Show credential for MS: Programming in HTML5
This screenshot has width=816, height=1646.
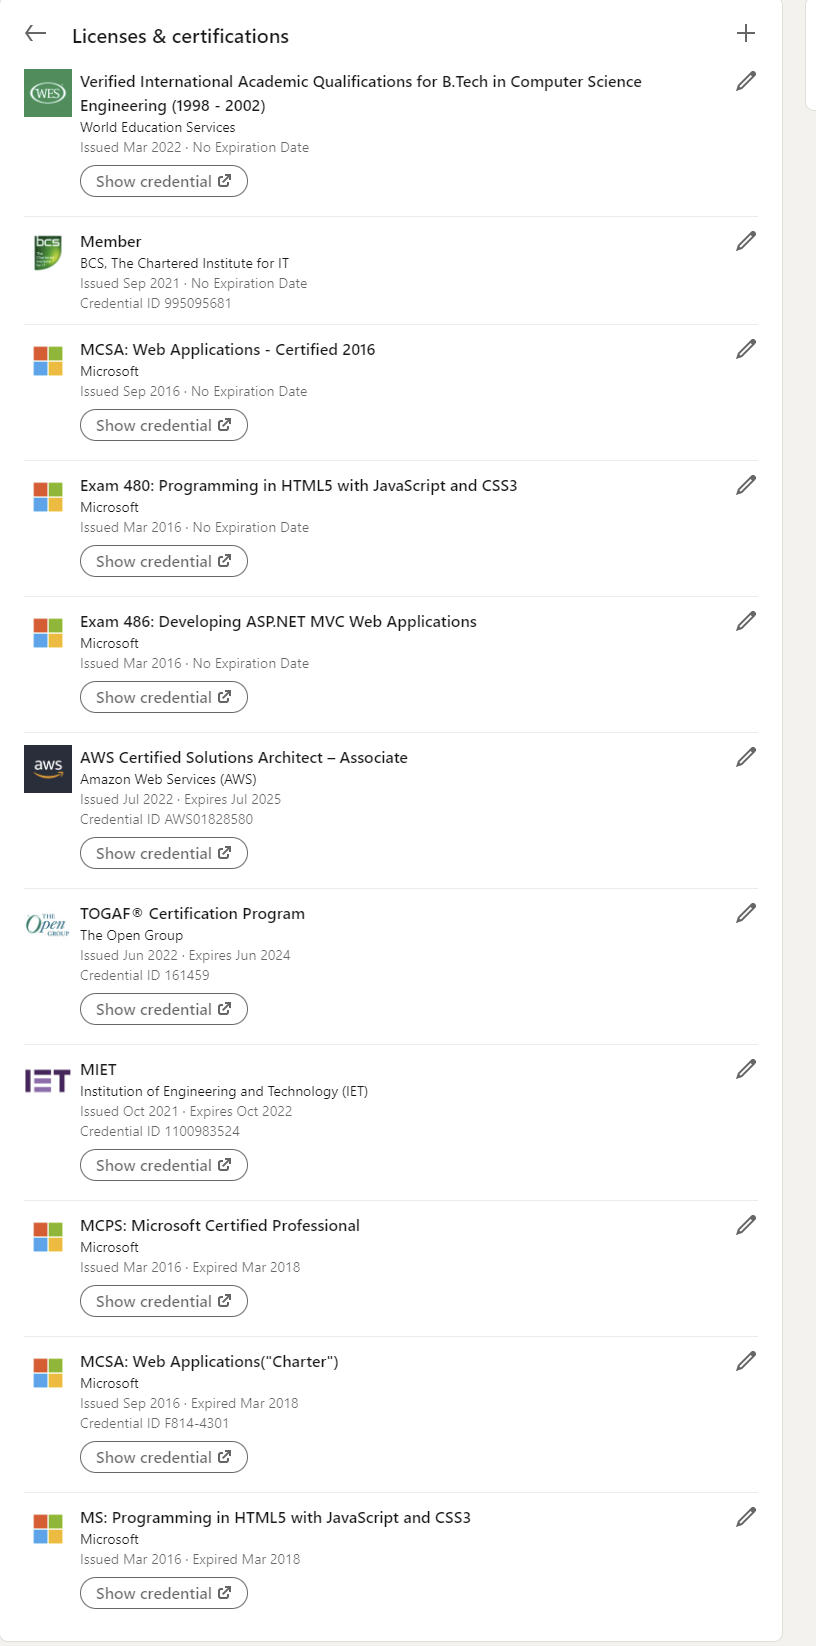pos(164,1593)
